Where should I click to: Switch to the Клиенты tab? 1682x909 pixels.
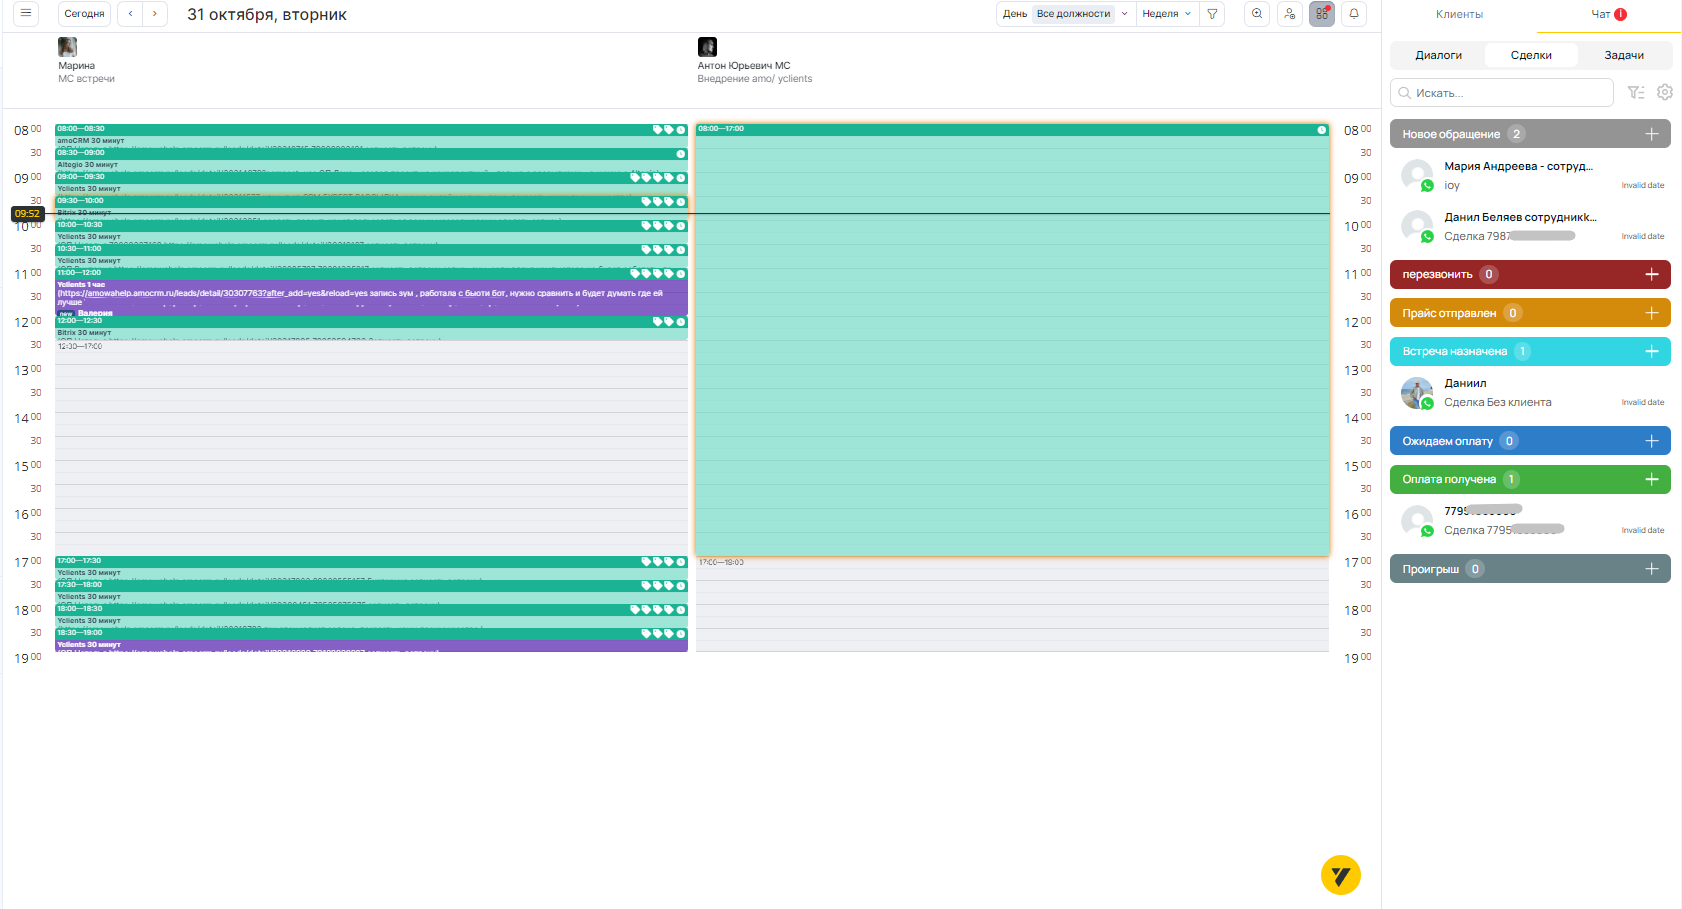tap(1459, 14)
